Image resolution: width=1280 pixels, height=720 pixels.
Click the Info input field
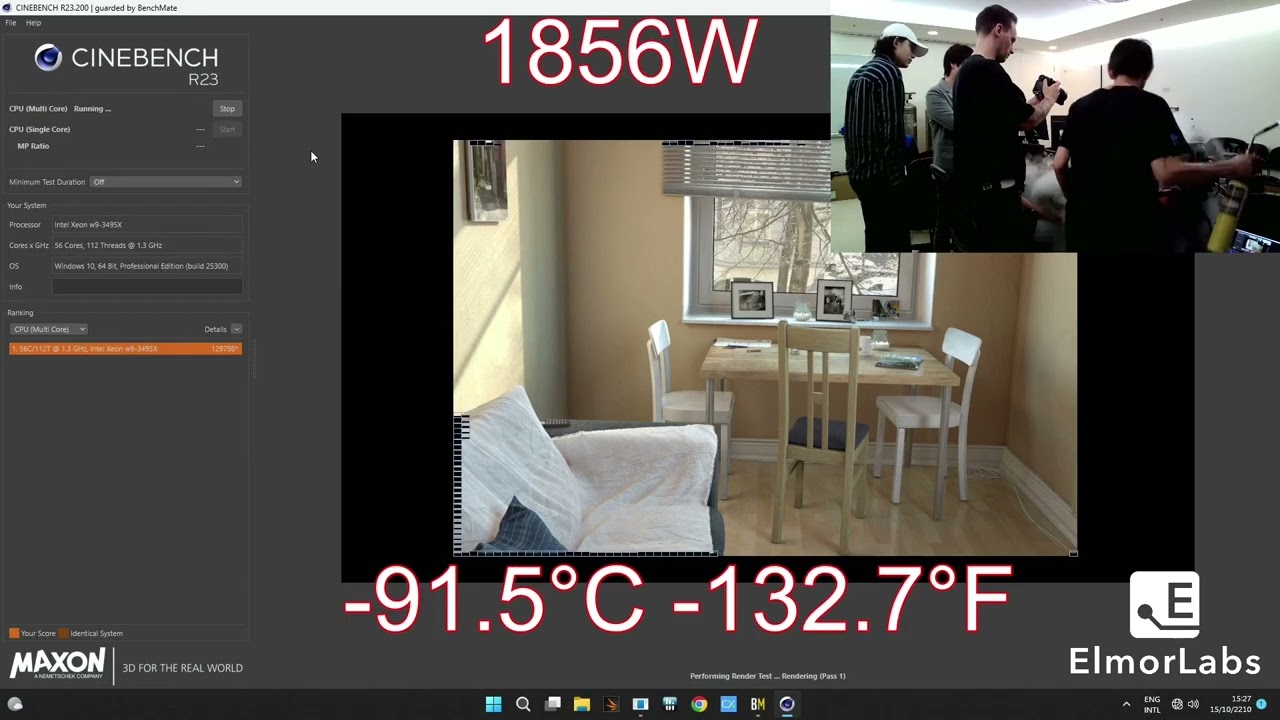147,287
